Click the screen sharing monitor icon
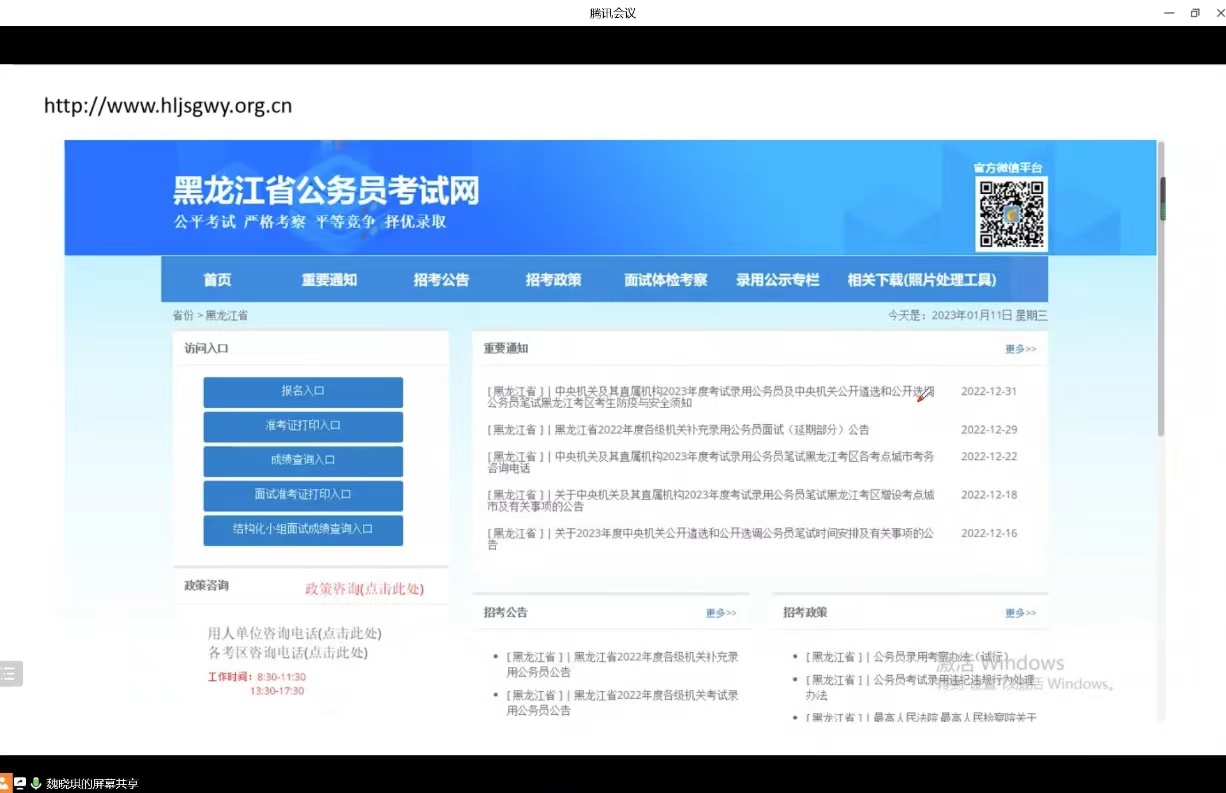1226x793 pixels. (x=20, y=783)
